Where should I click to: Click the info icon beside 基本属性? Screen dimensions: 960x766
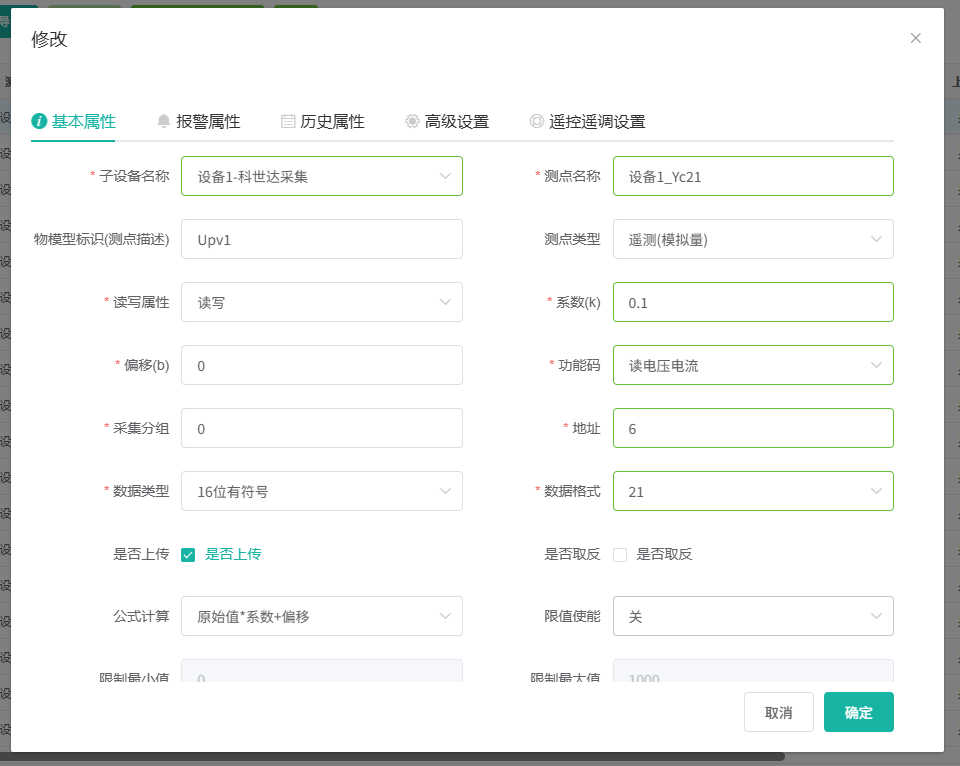39,121
